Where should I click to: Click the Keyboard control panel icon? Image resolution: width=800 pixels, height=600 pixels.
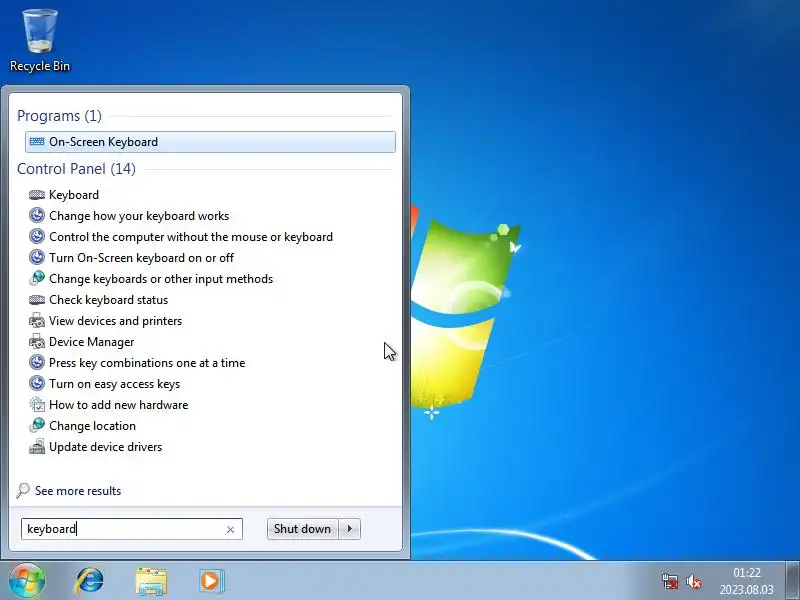[x=37, y=195]
